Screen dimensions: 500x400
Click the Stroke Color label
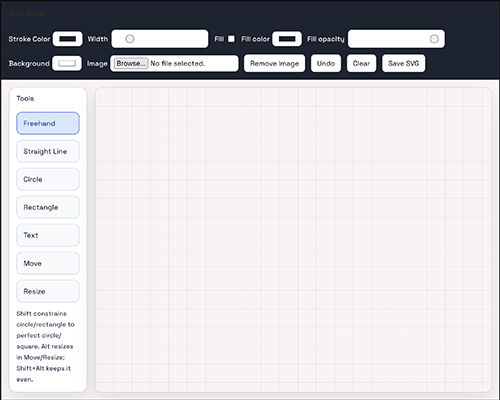point(29,39)
